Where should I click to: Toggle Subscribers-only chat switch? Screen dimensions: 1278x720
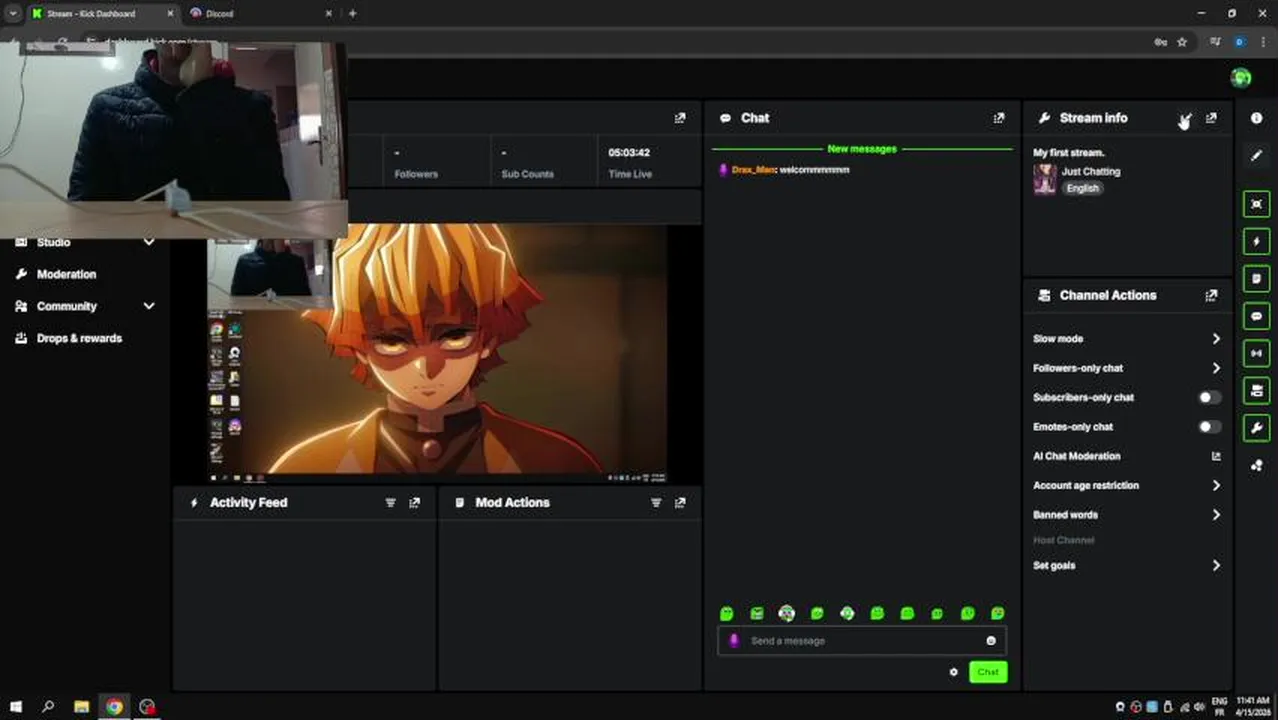pos(1209,397)
